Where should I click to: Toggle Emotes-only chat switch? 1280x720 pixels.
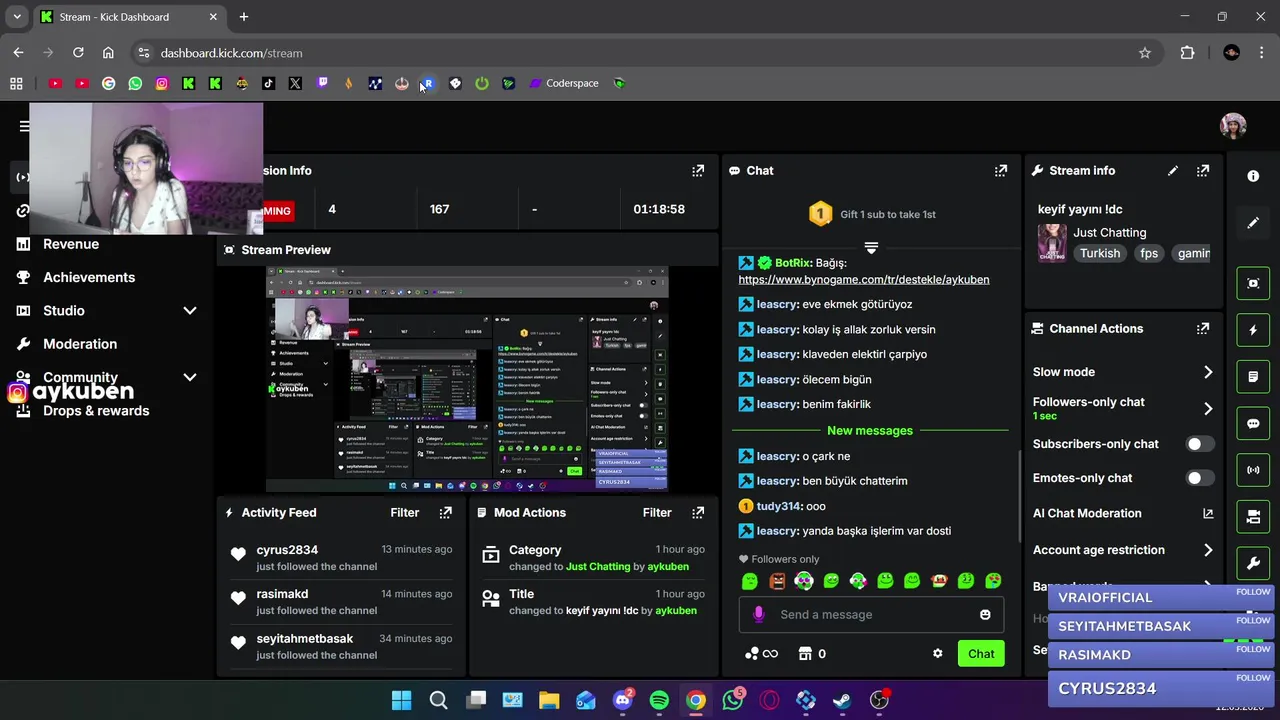(1199, 478)
